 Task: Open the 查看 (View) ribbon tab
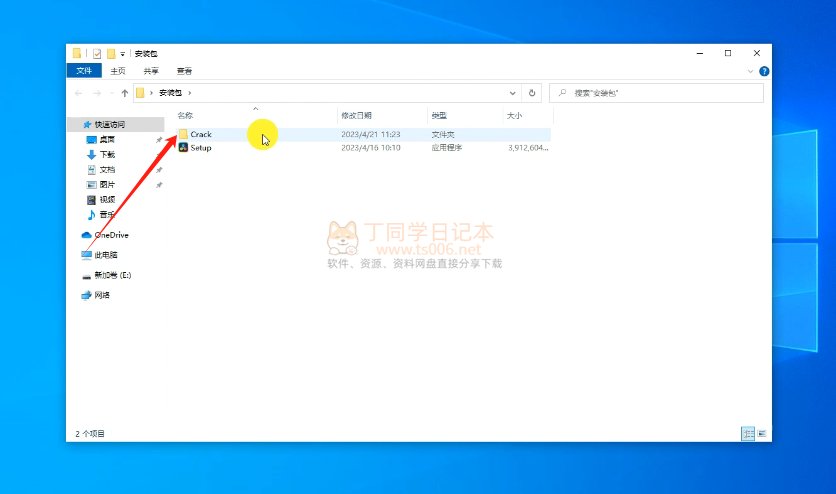[x=184, y=71]
